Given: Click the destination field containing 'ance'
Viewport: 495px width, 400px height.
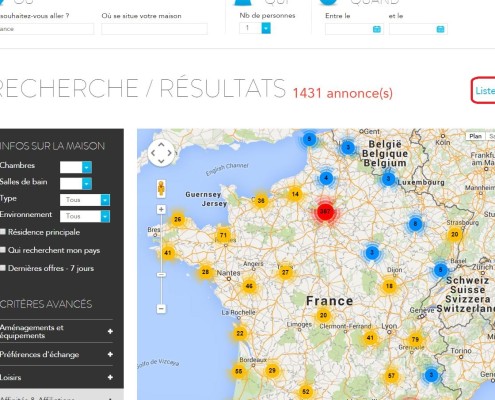Looking at the screenshot, I should [47, 29].
